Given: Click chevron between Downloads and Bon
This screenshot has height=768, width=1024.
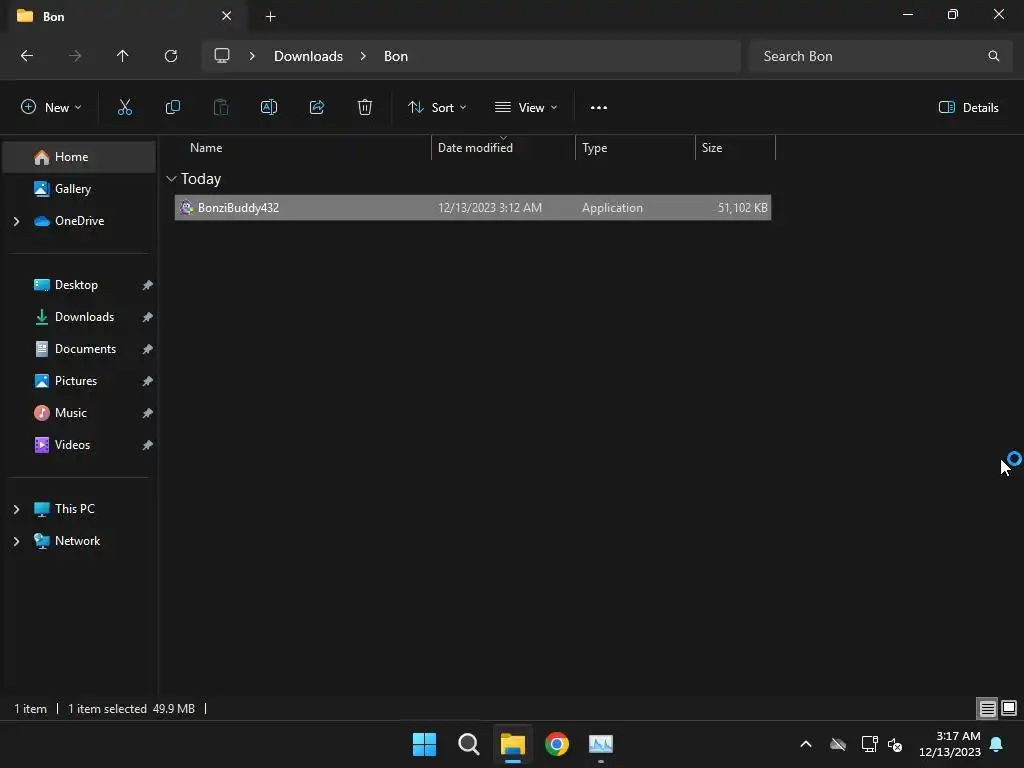Looking at the screenshot, I should (363, 56).
